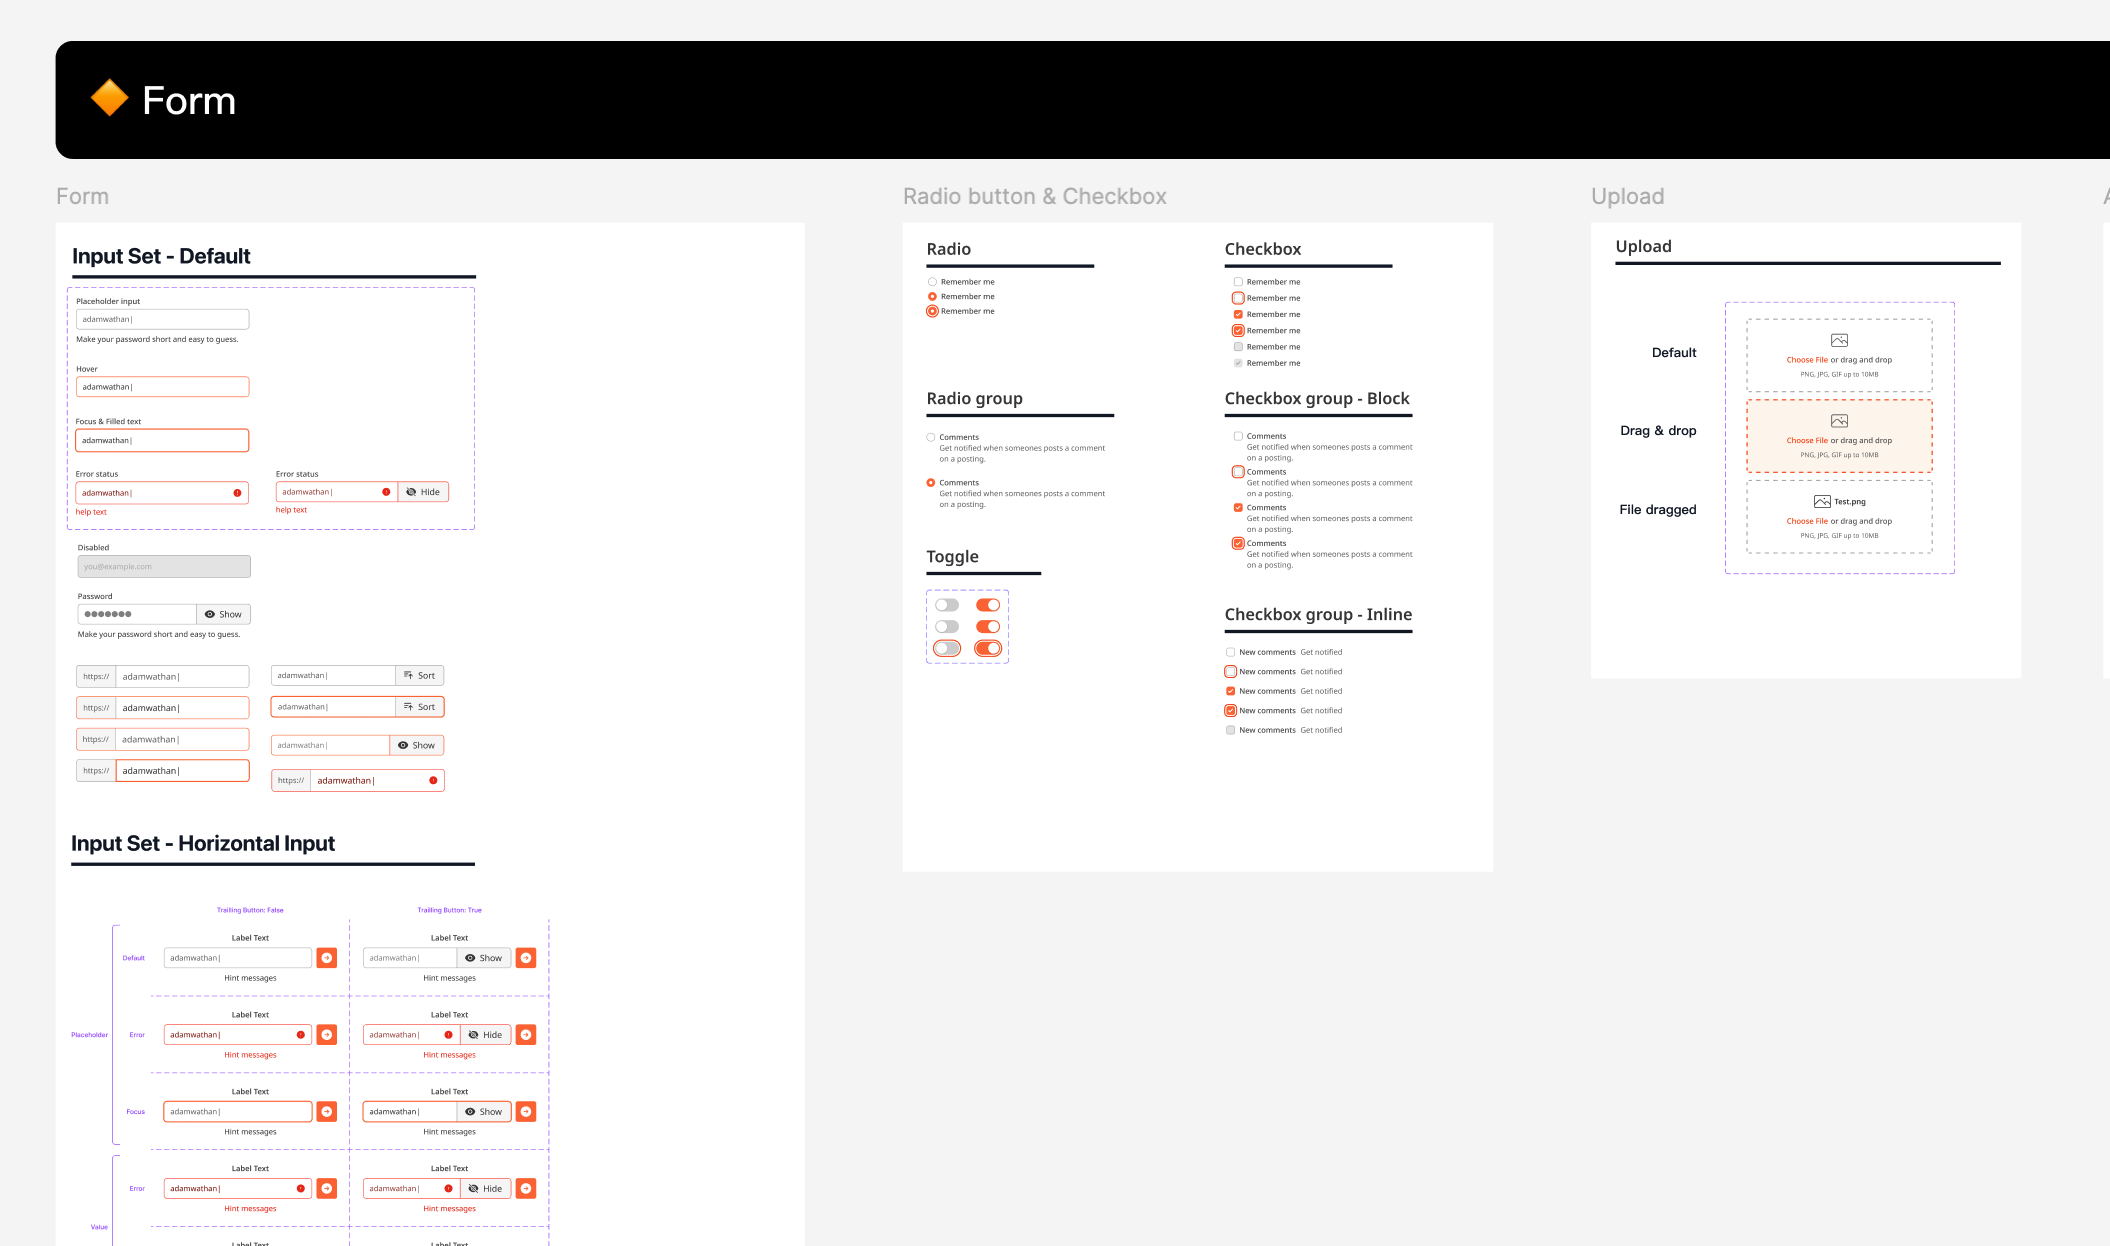Click the Hide button on the error status field
Screen dimensions: 2110x1246
pos(425,491)
